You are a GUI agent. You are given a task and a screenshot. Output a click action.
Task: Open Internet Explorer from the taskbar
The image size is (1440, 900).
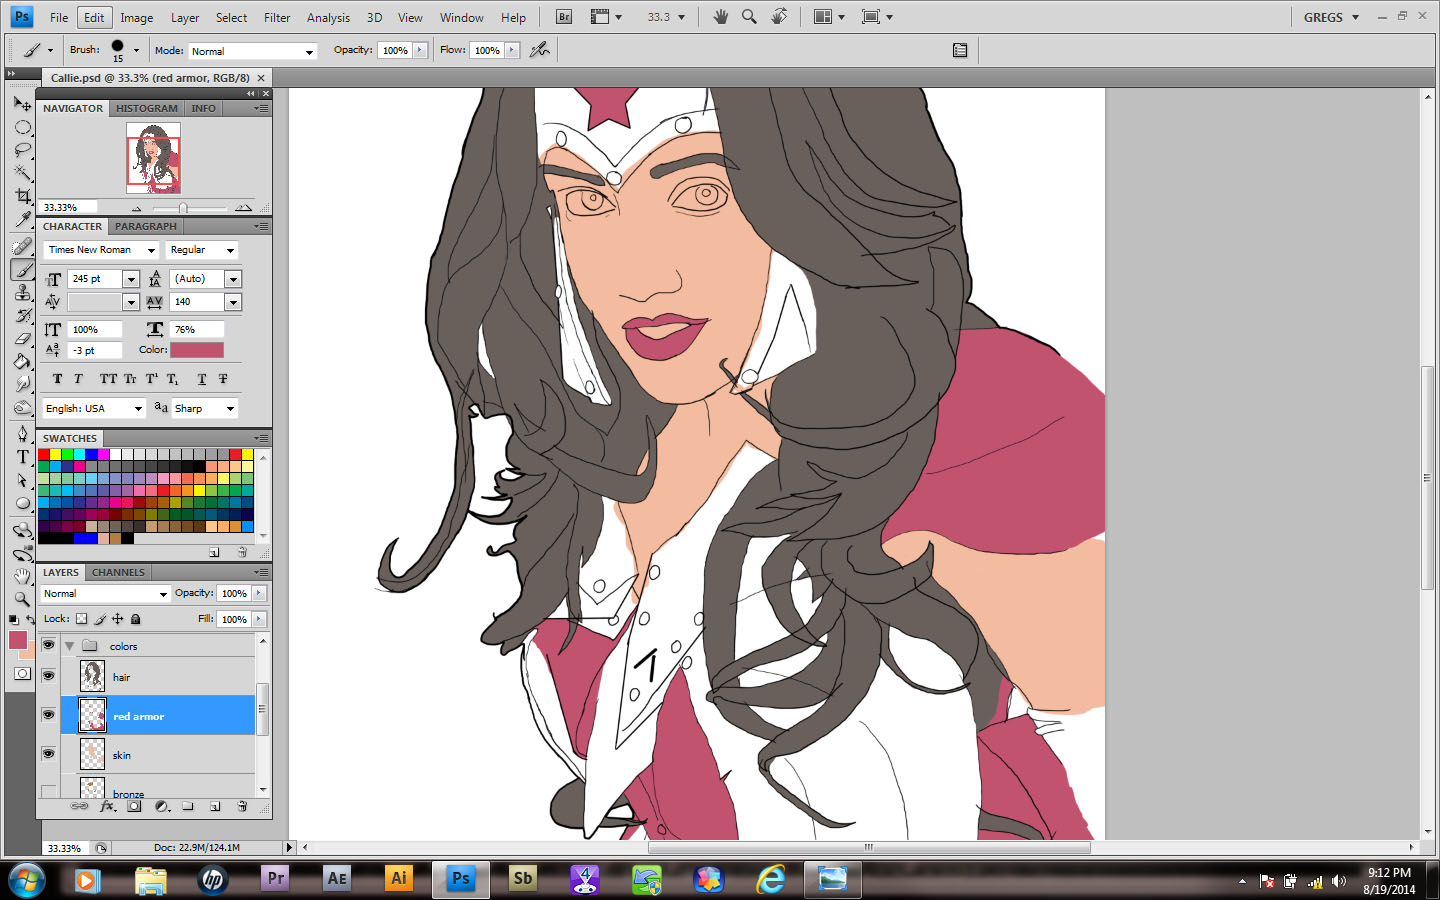click(770, 879)
